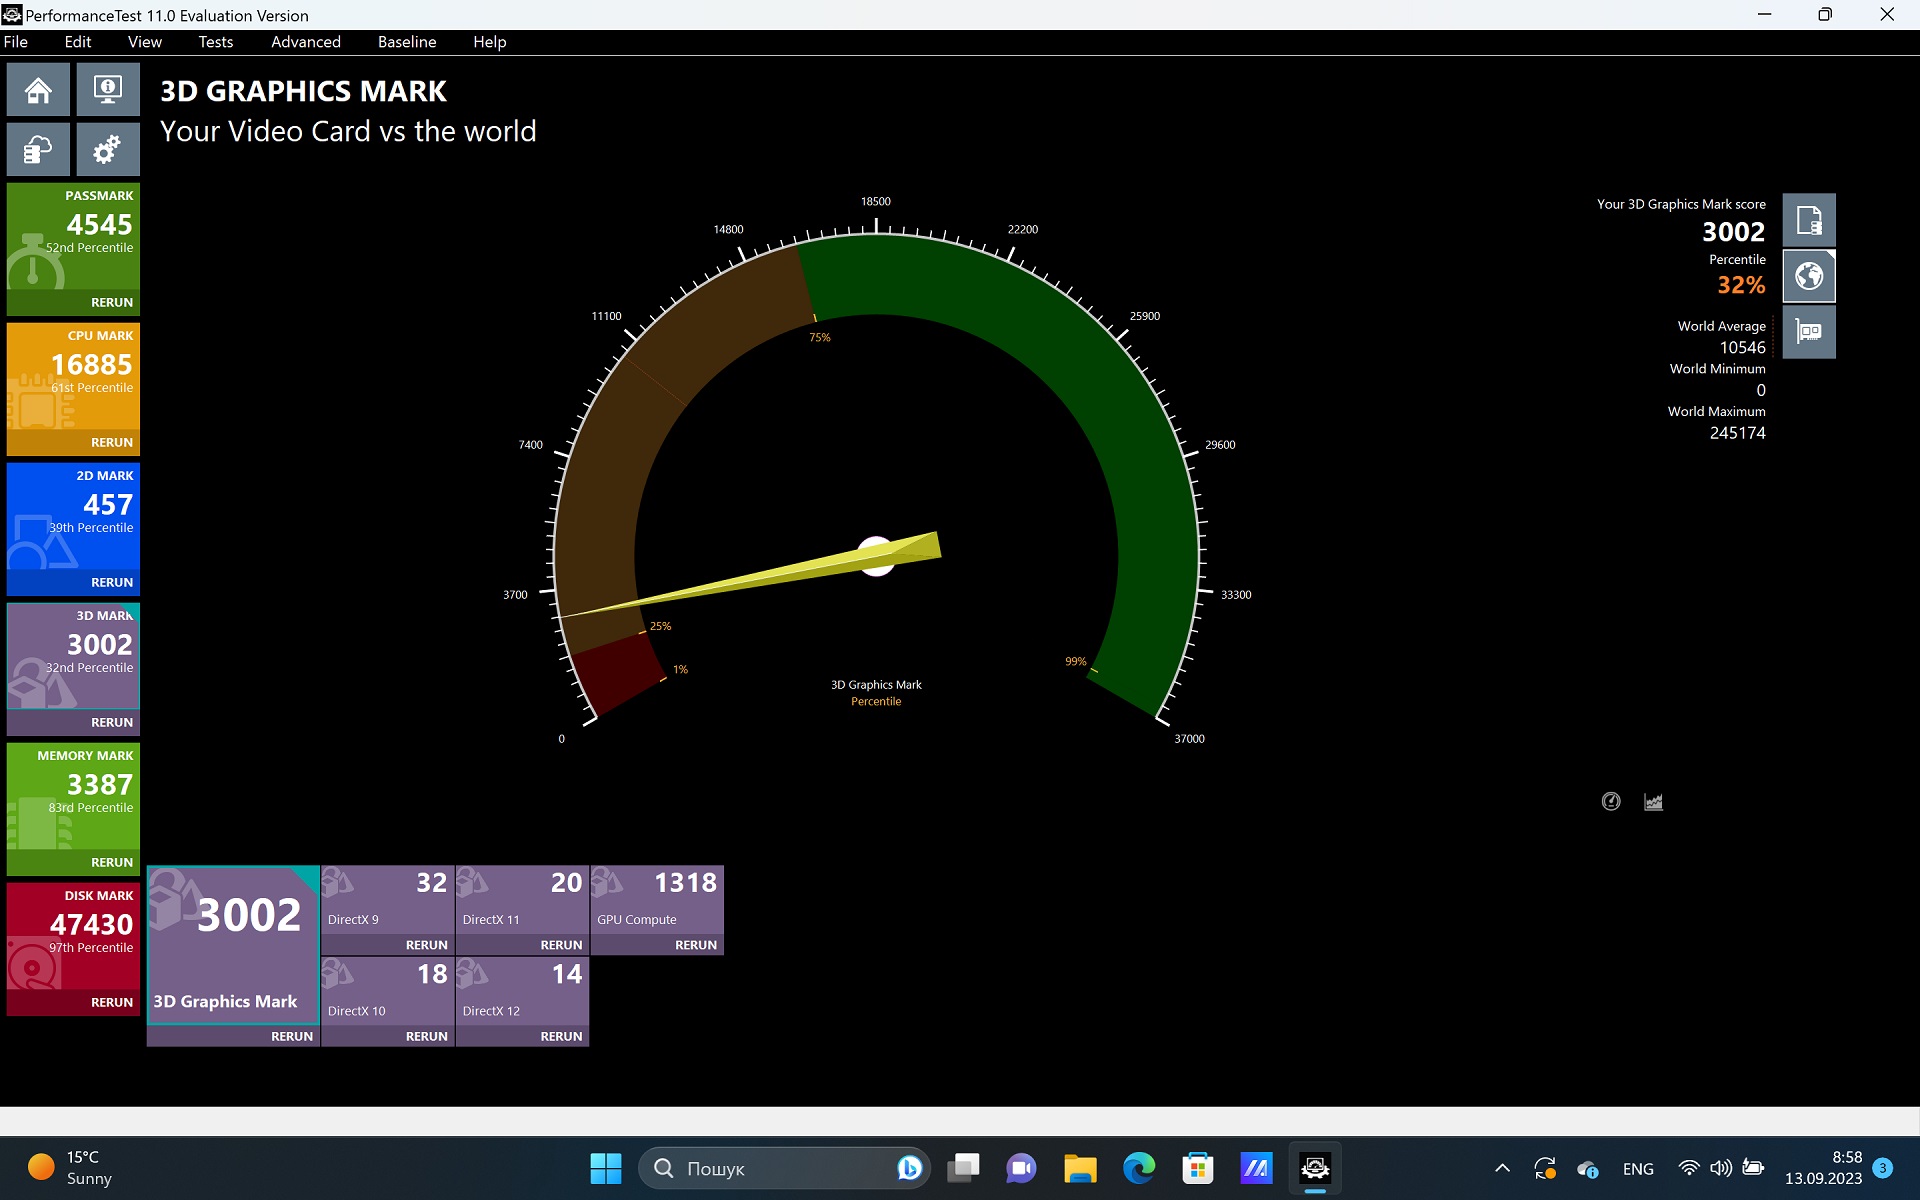Screen dimensions: 1920x1200
Task: Rerun the PassMark overall test
Action: (112, 302)
